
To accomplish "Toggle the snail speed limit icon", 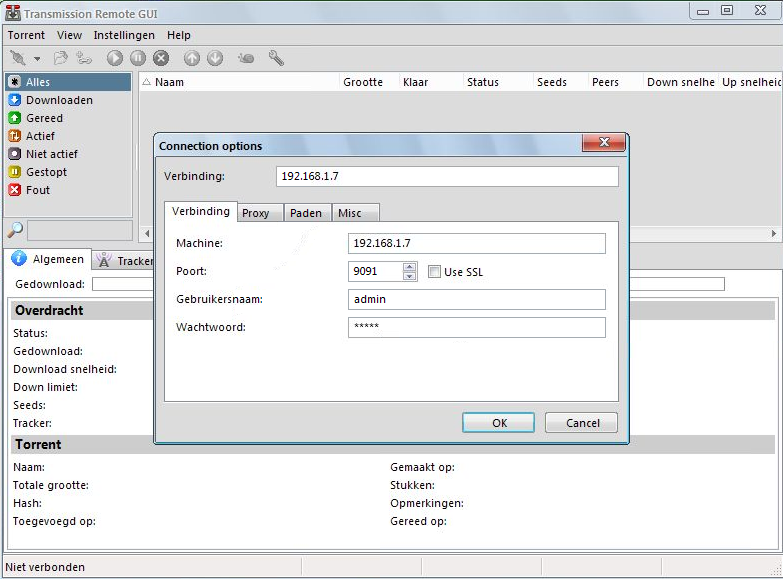I will [x=246, y=58].
